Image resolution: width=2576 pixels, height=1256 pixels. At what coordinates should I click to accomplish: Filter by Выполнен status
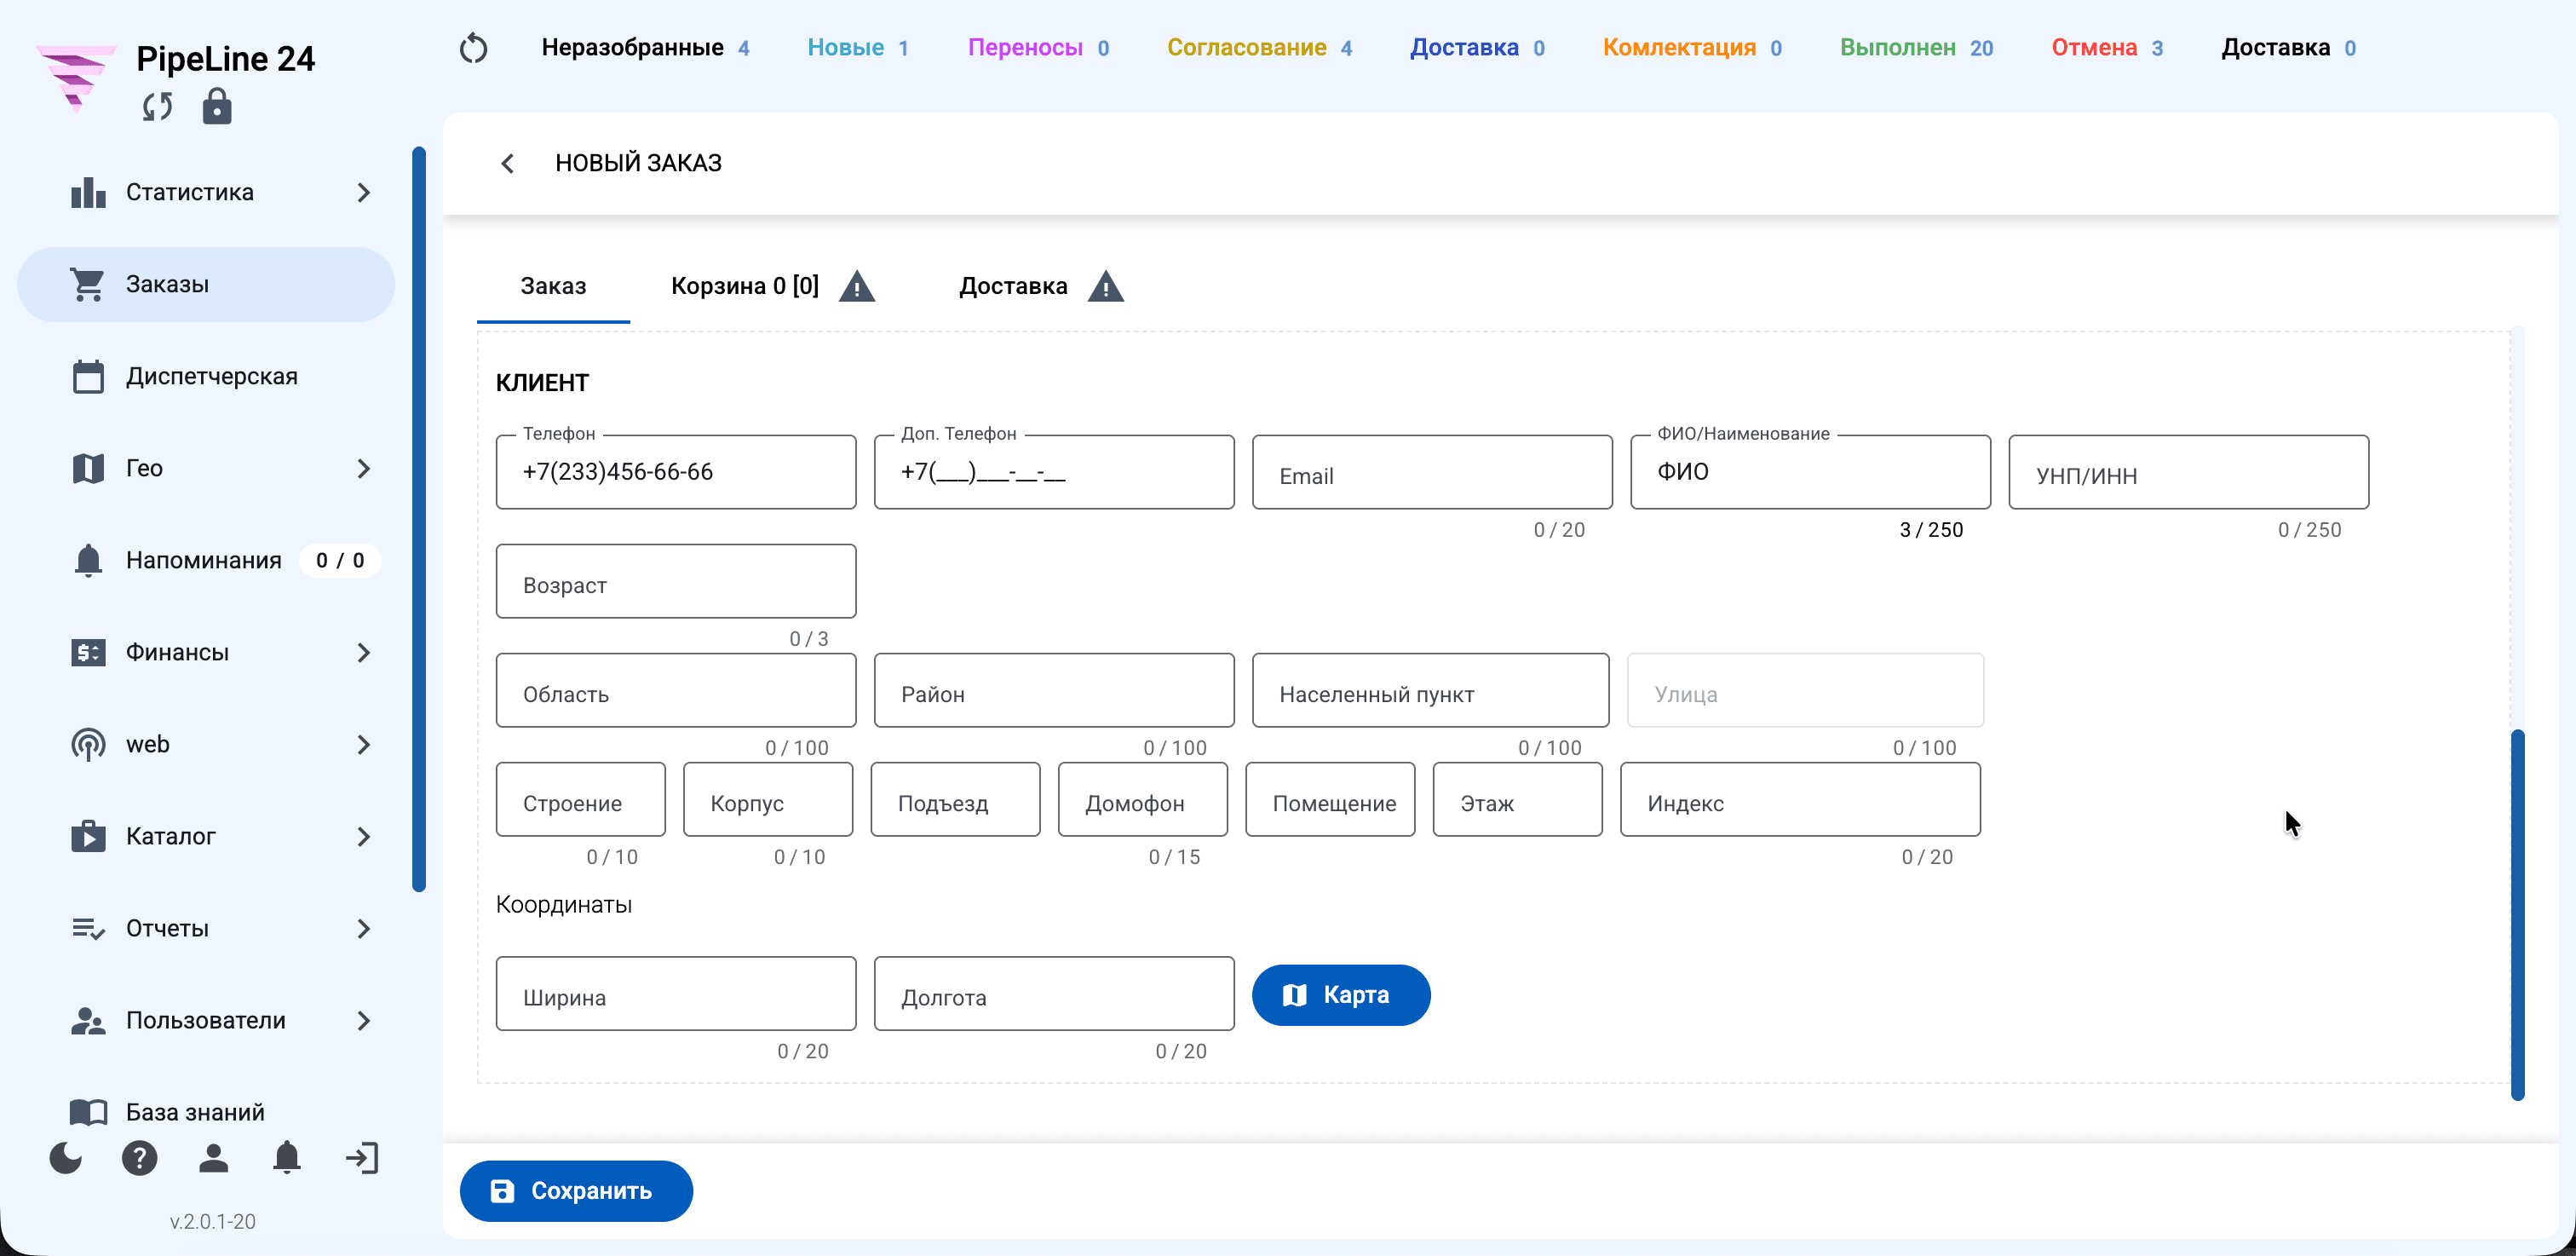point(1916,48)
